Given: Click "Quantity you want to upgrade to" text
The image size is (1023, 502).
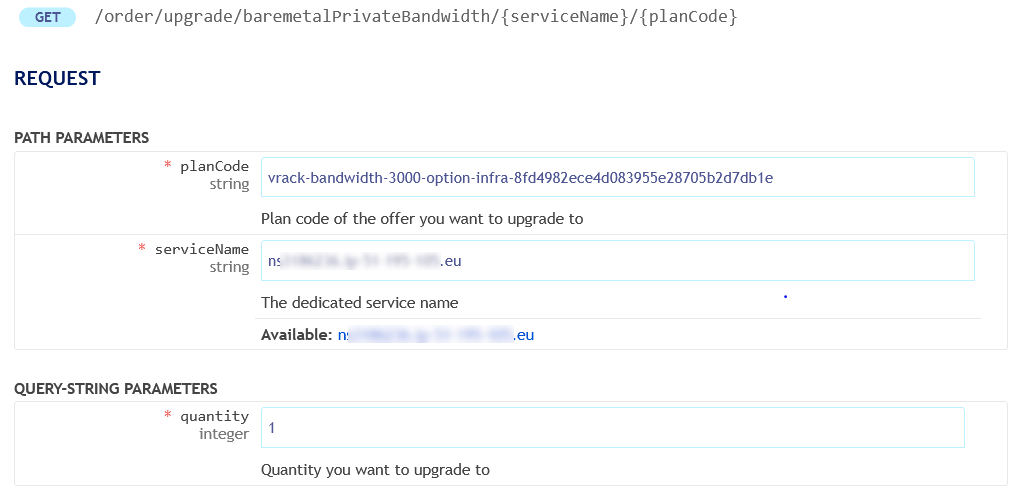Looking at the screenshot, I should [x=375, y=469].
